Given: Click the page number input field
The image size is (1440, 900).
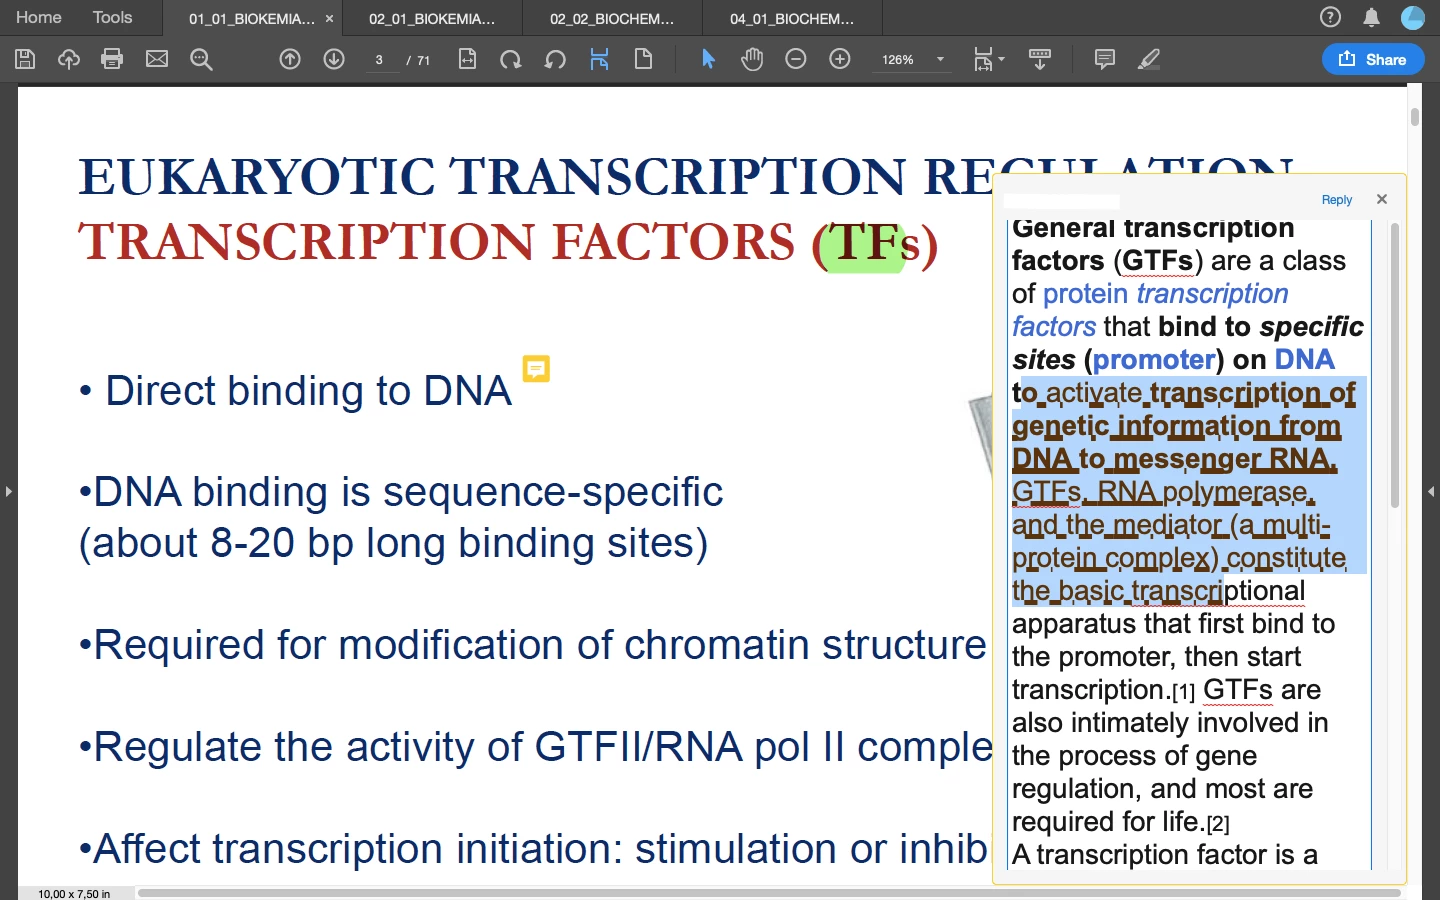Looking at the screenshot, I should [x=380, y=60].
